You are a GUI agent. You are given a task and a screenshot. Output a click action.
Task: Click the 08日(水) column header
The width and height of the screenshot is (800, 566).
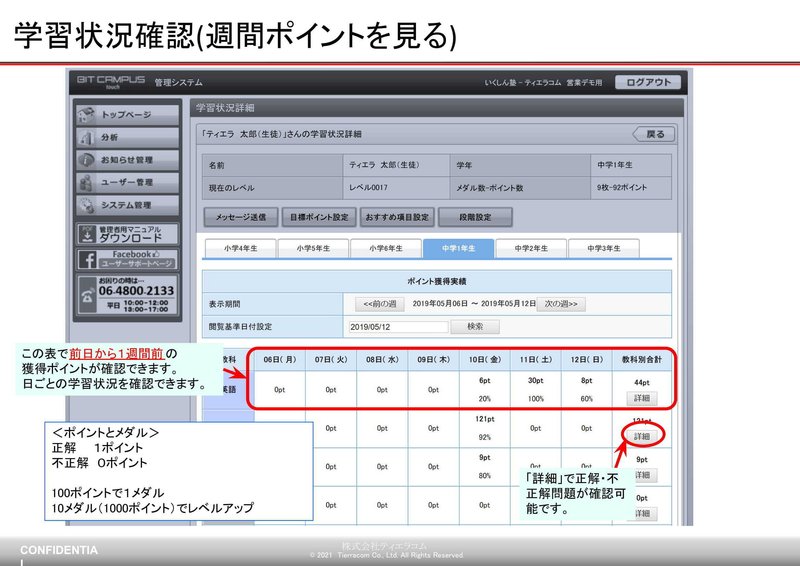coord(382,359)
